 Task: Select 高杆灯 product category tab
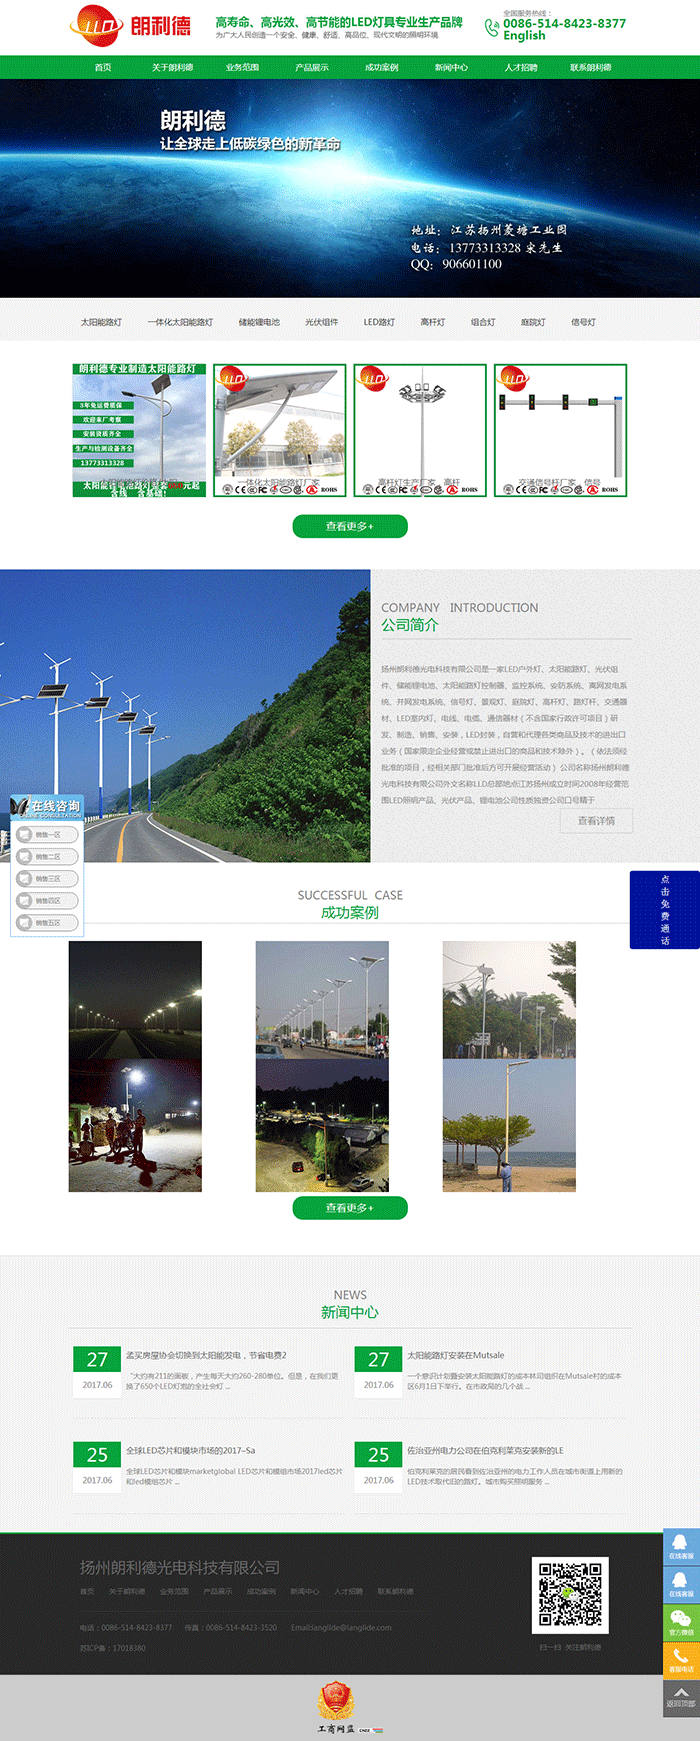point(432,323)
